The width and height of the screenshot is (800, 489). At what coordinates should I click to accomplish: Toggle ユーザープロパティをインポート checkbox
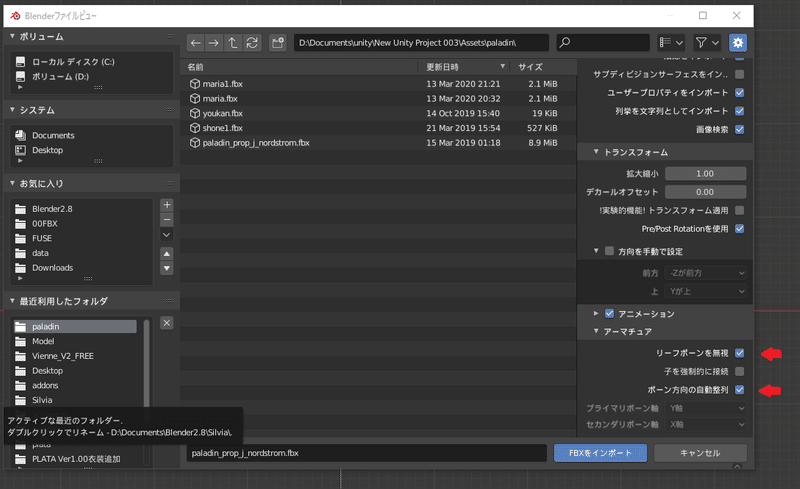click(x=739, y=93)
